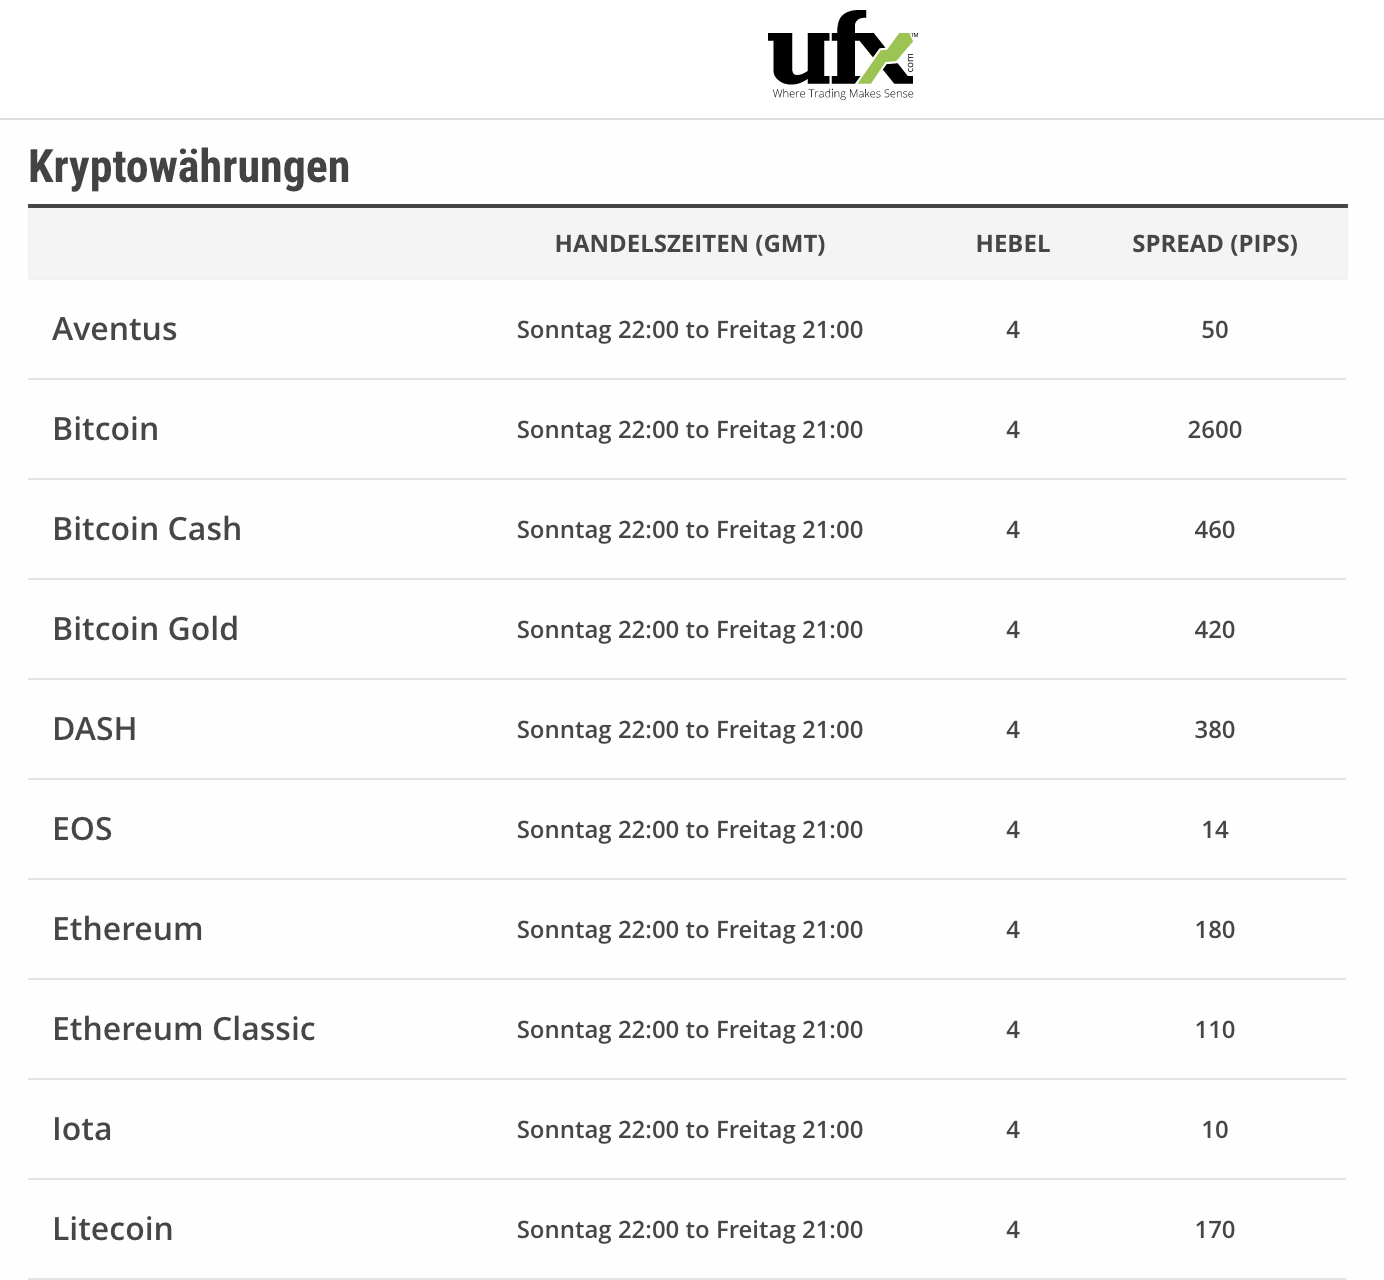Click the Litecoin spread value 170
Screen dimensions: 1384x1280
[x=1215, y=1230]
